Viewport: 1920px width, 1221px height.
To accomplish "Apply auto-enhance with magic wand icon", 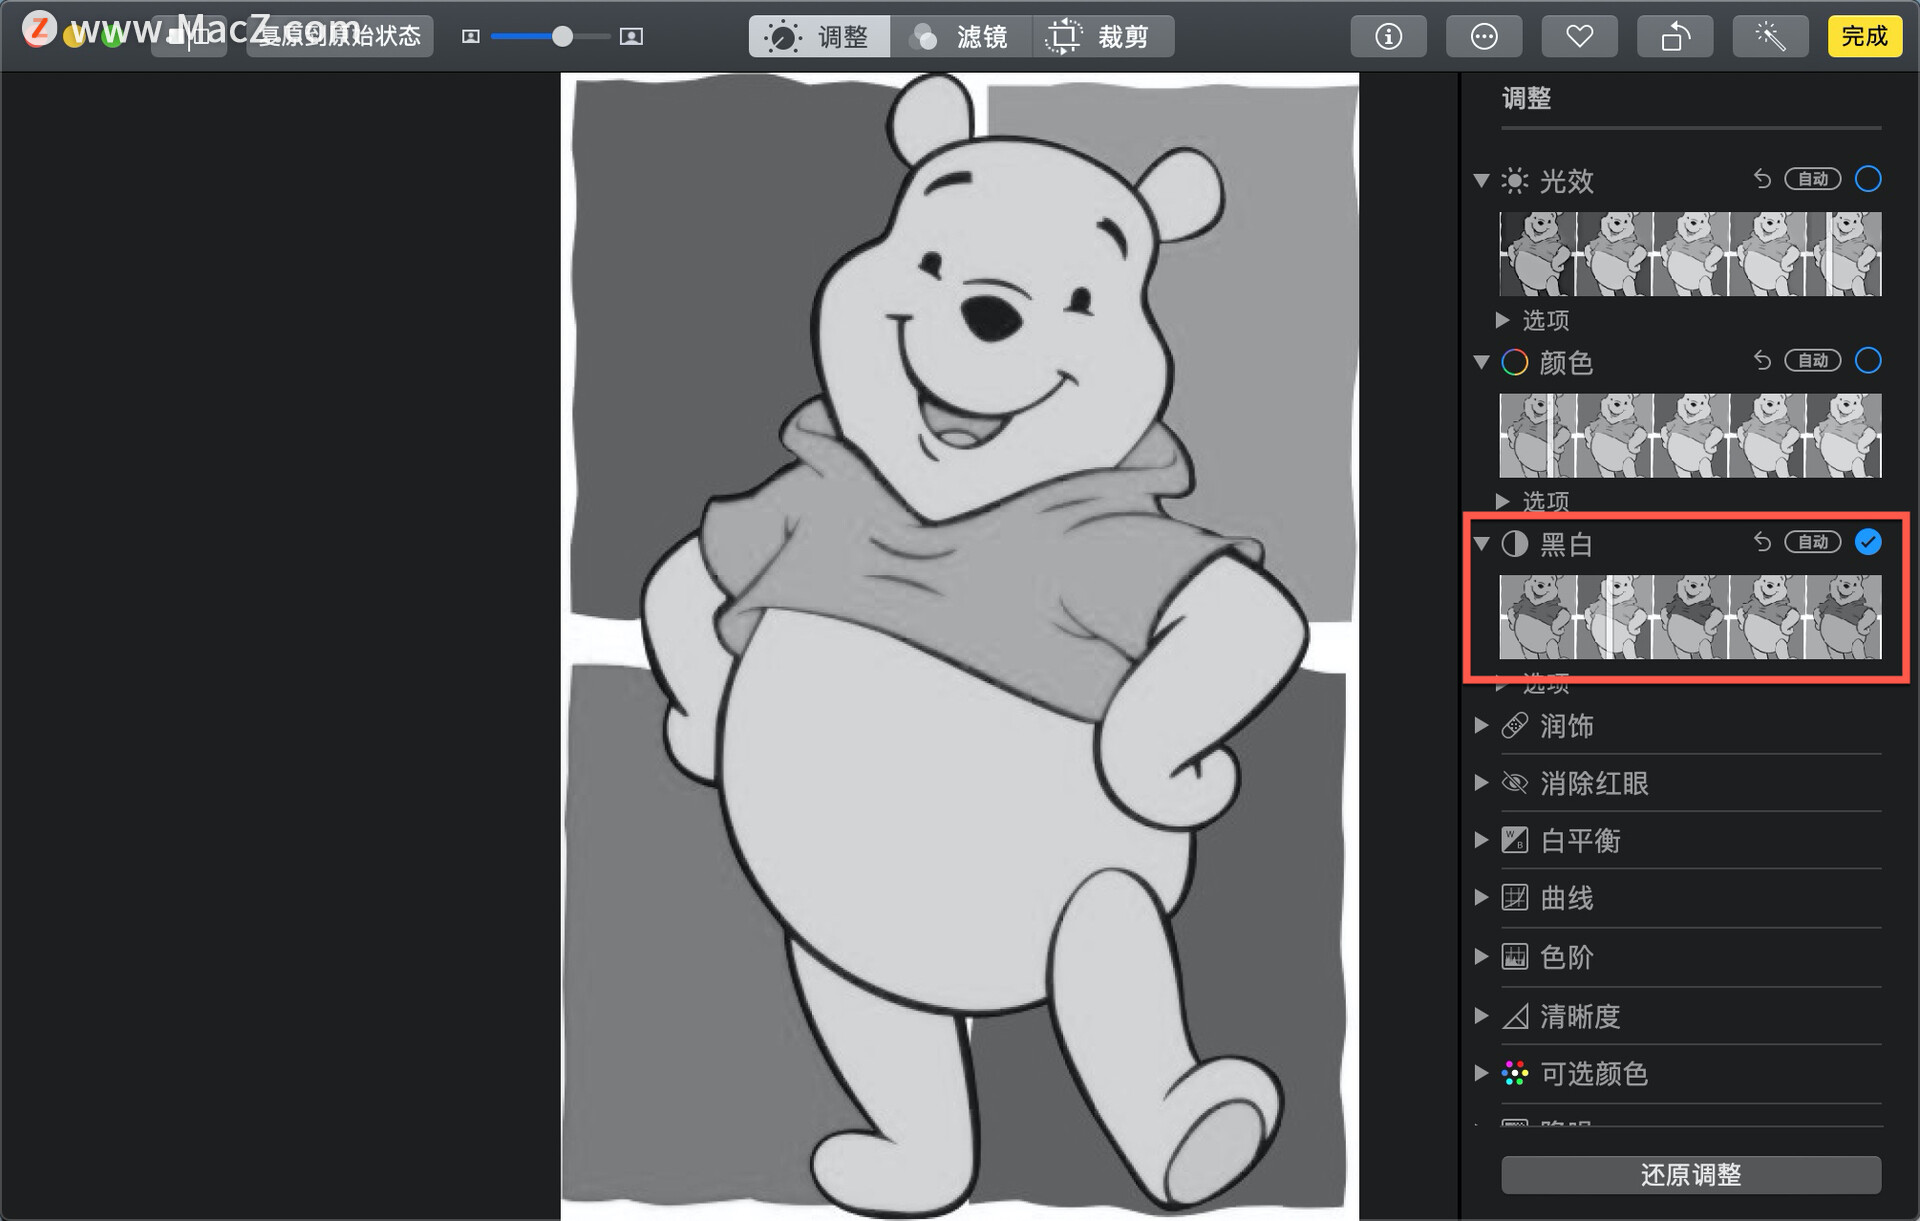I will click(1770, 37).
